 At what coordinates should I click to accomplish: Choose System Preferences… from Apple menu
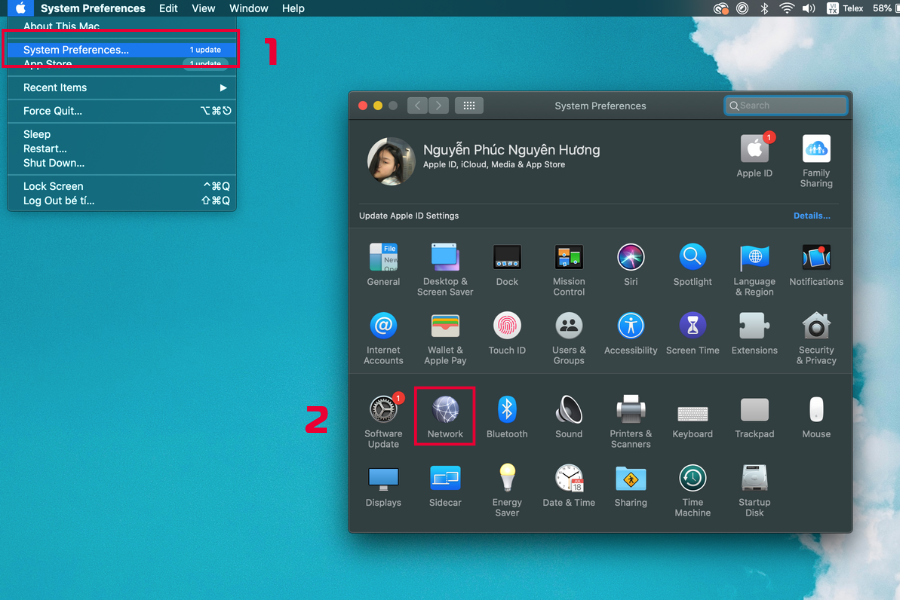point(76,50)
